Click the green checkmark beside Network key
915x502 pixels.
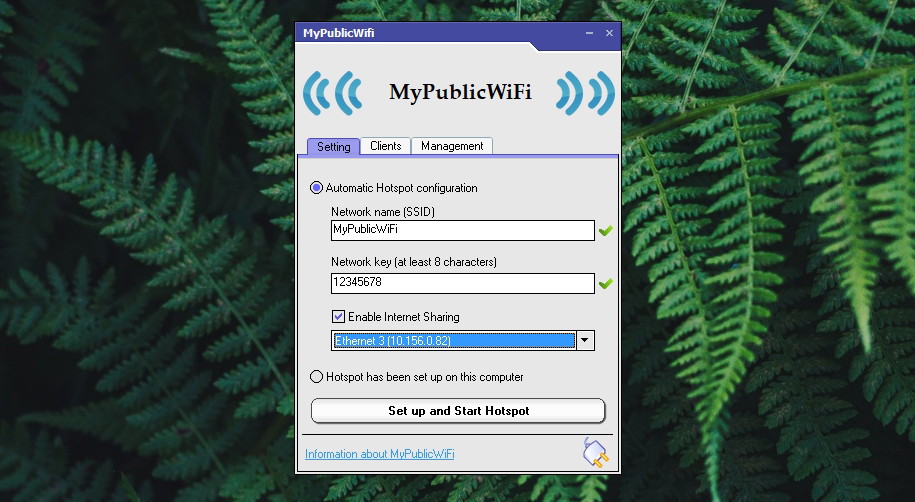(606, 283)
